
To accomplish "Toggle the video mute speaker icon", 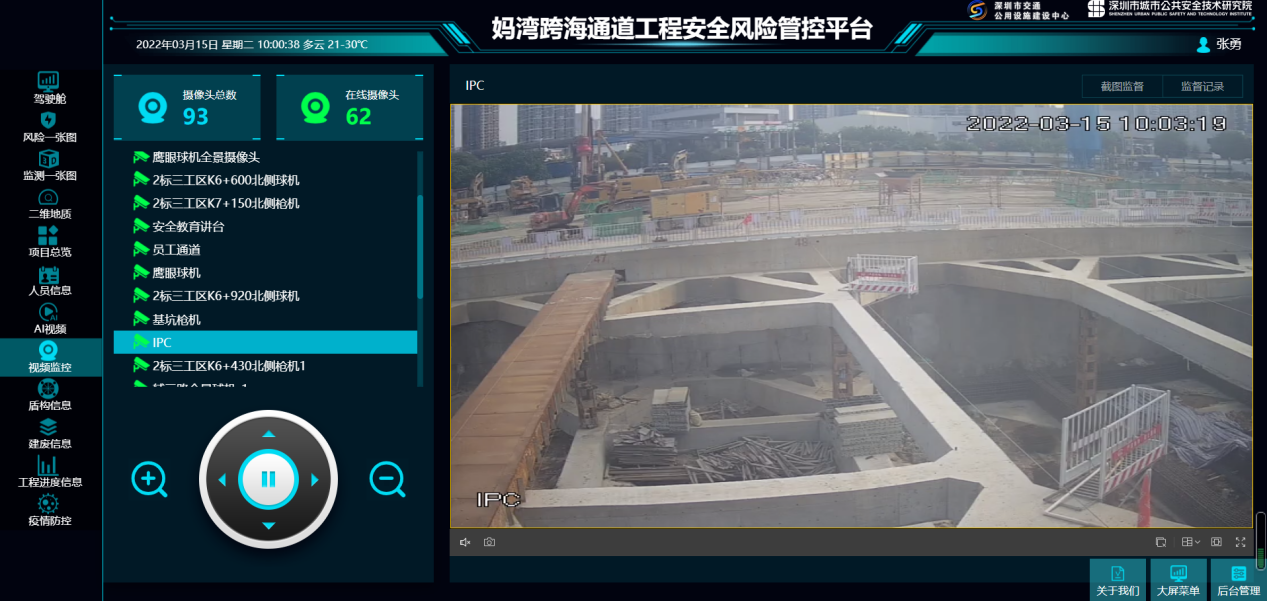I will click(465, 542).
